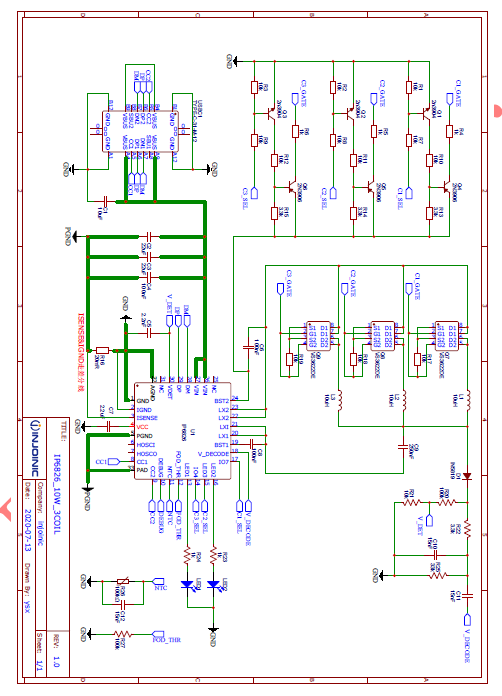Click the Injoinic logo in title block
This screenshot has height=696, width=502.
(35, 447)
